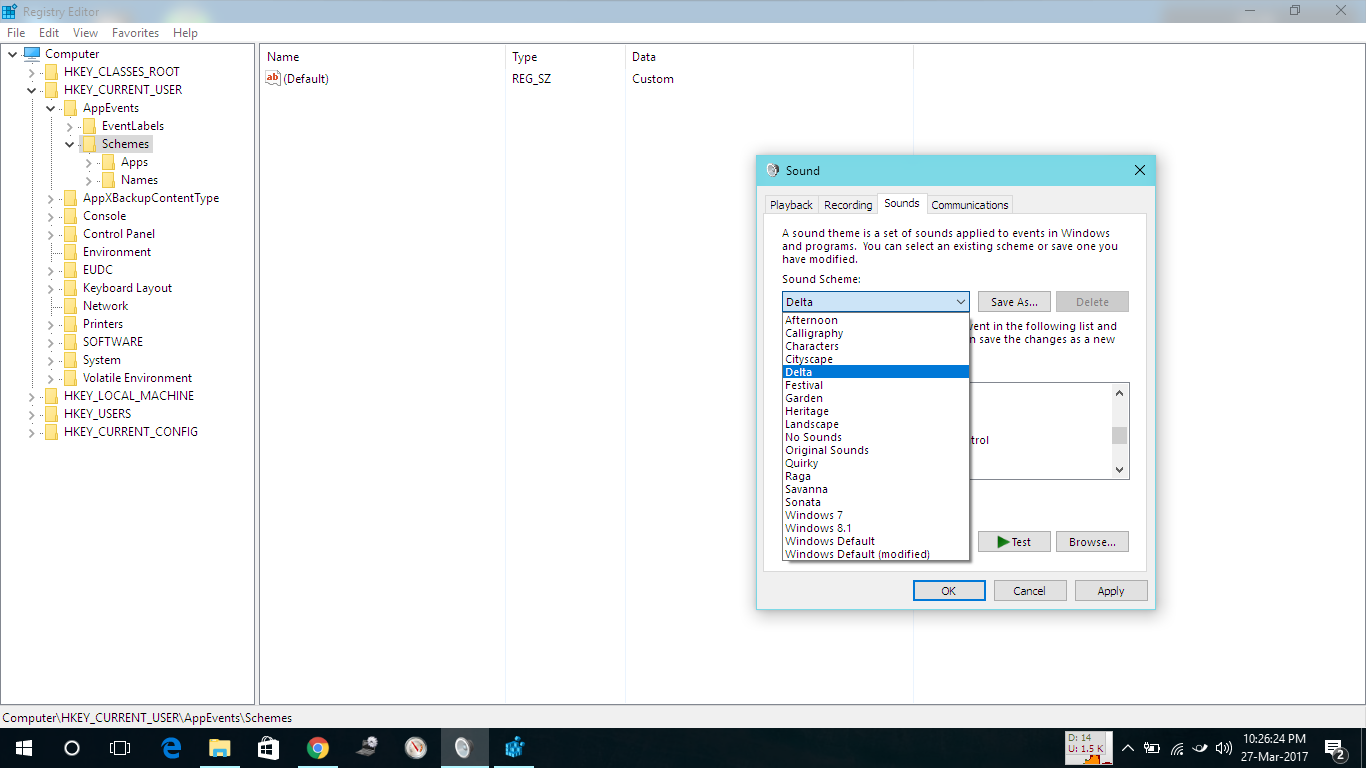
Task: Open the volume tray icon
Action: point(1224,747)
